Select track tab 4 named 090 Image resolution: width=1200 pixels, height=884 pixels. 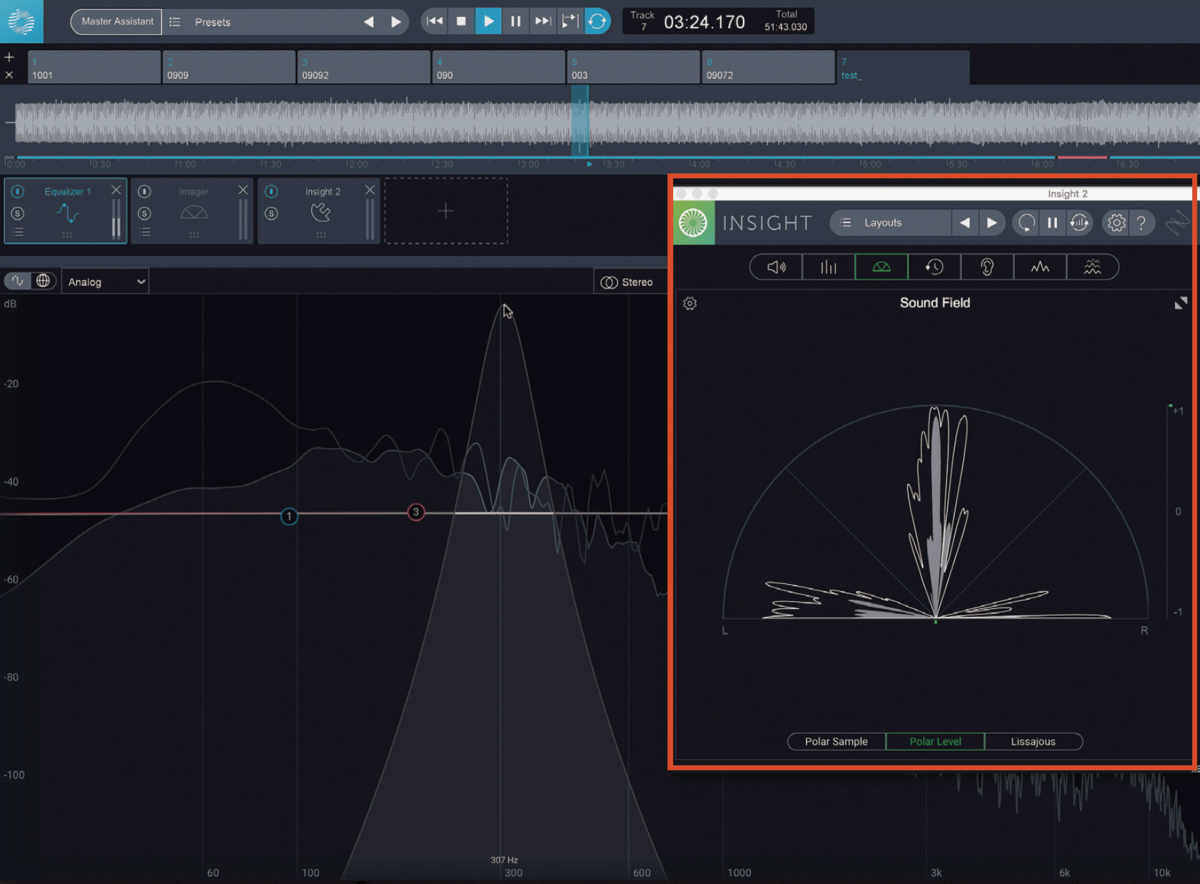(499, 67)
